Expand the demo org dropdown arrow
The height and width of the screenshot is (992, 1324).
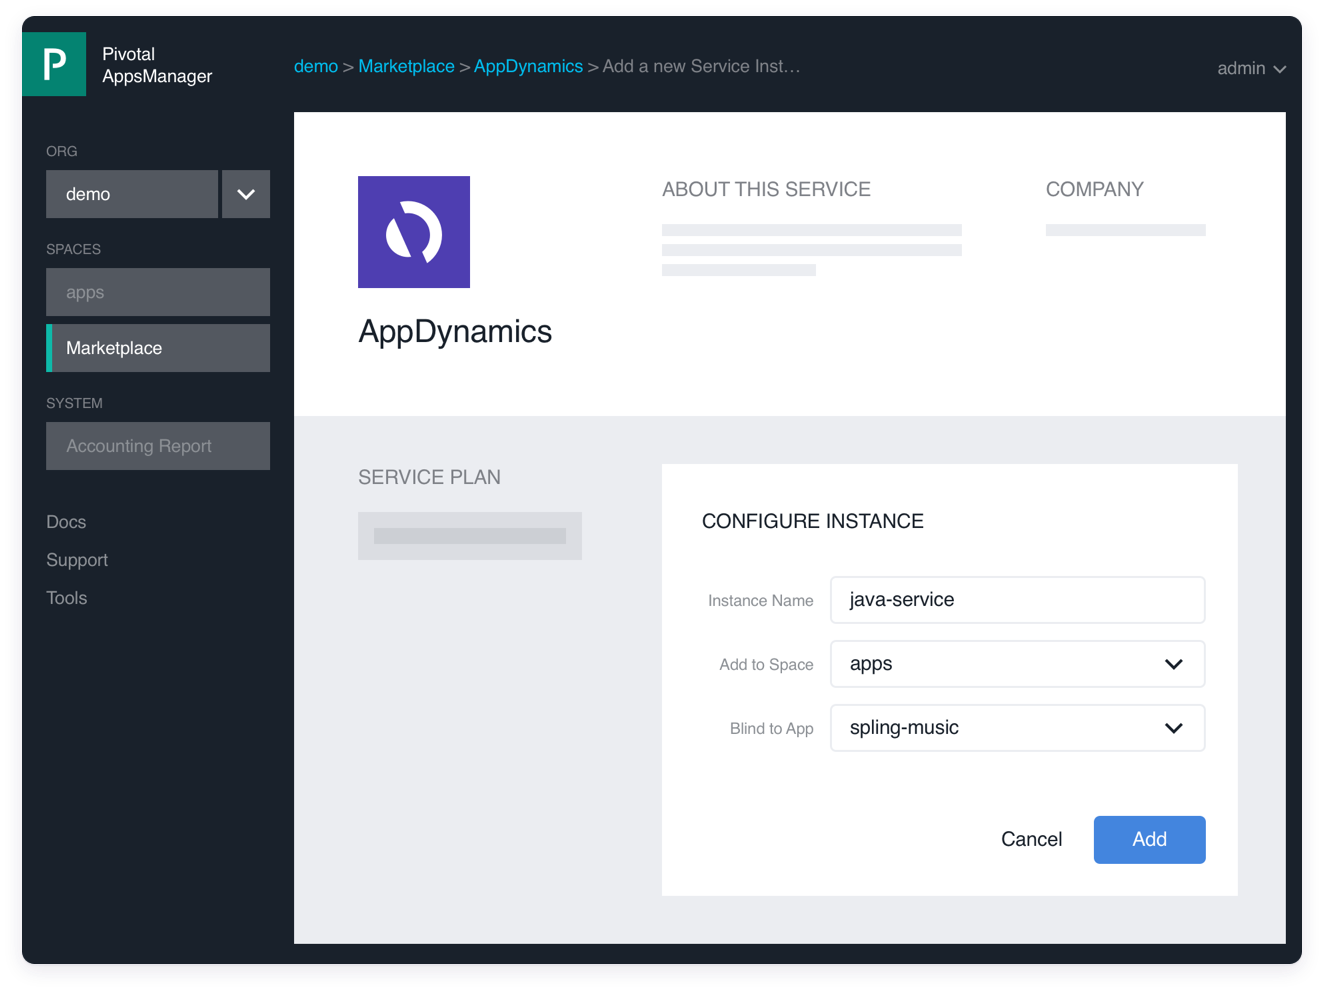(246, 194)
